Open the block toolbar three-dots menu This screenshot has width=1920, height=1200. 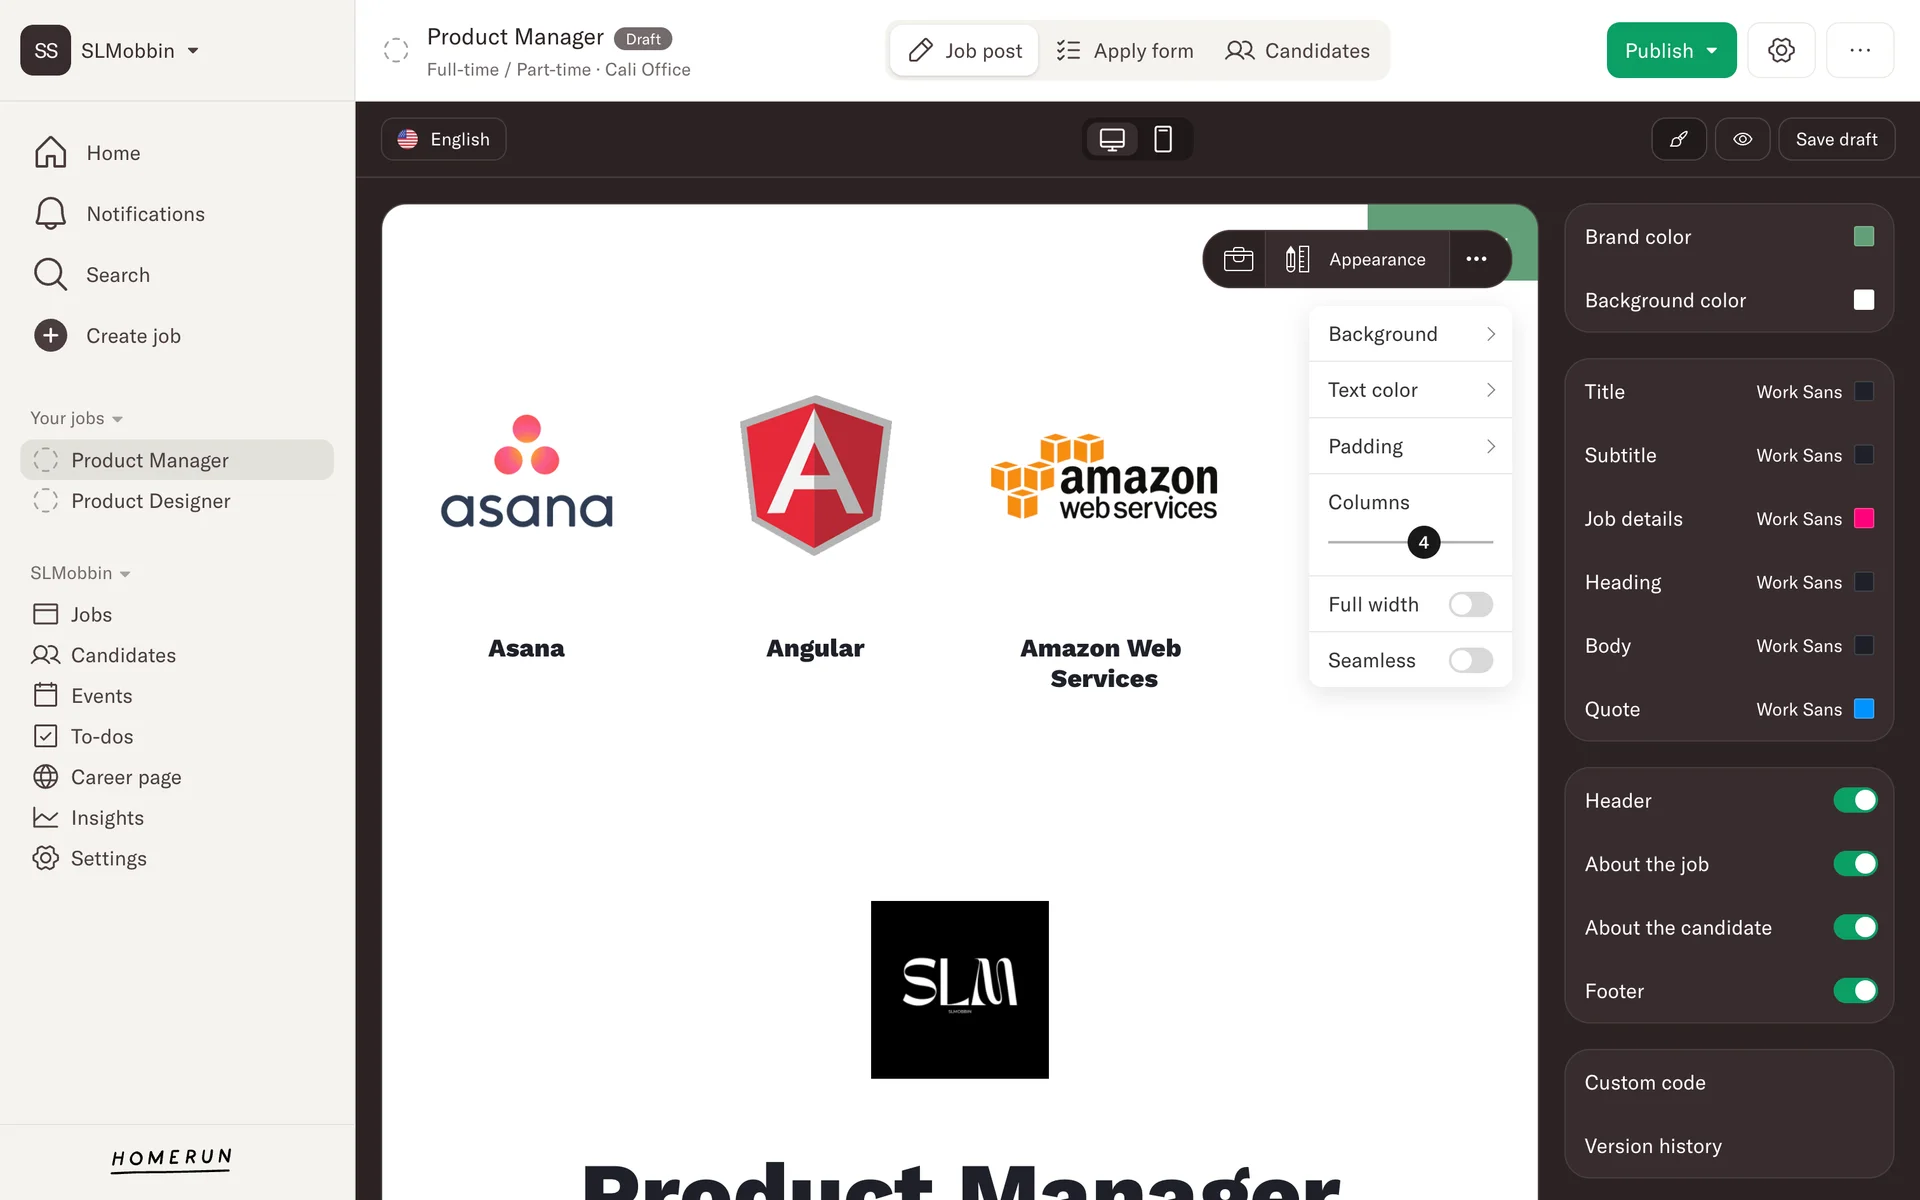click(x=1476, y=259)
